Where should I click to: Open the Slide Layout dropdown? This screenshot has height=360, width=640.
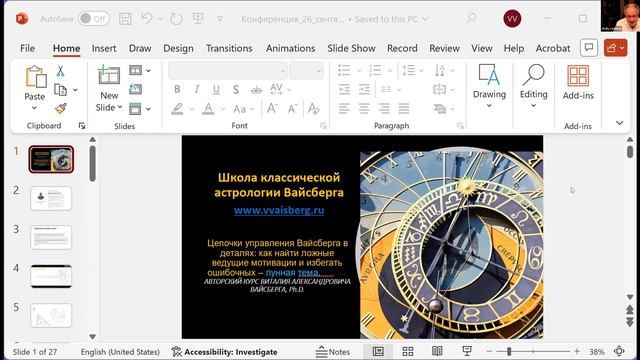coord(140,70)
